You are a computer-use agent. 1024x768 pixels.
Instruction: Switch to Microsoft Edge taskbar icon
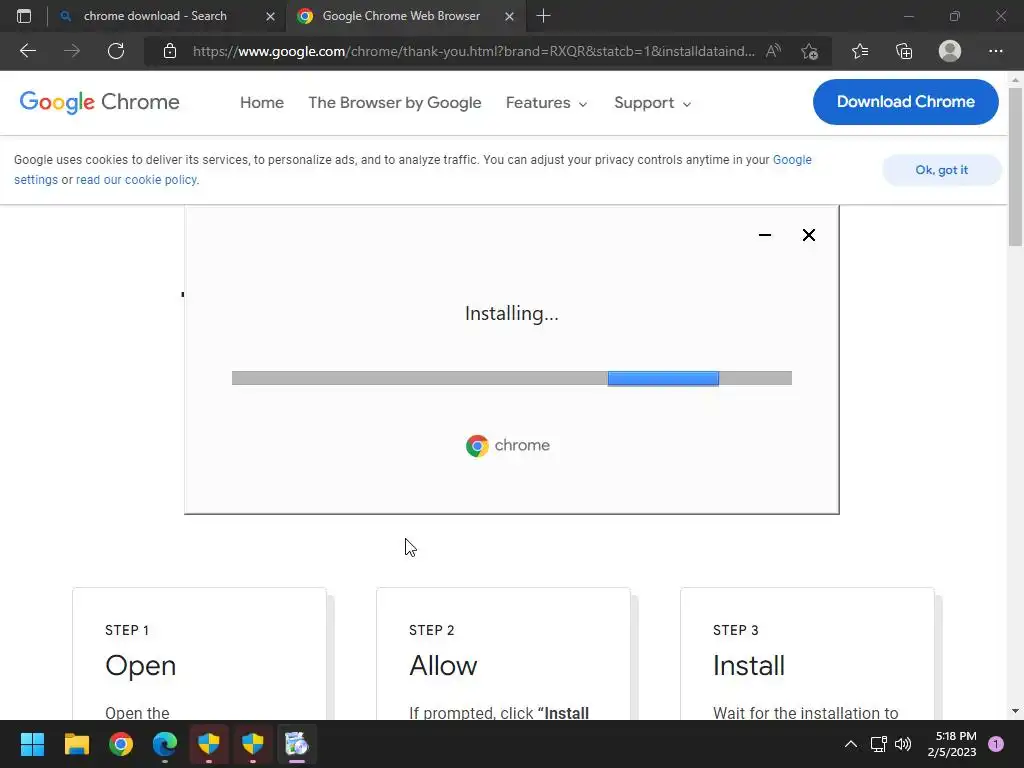coord(165,744)
